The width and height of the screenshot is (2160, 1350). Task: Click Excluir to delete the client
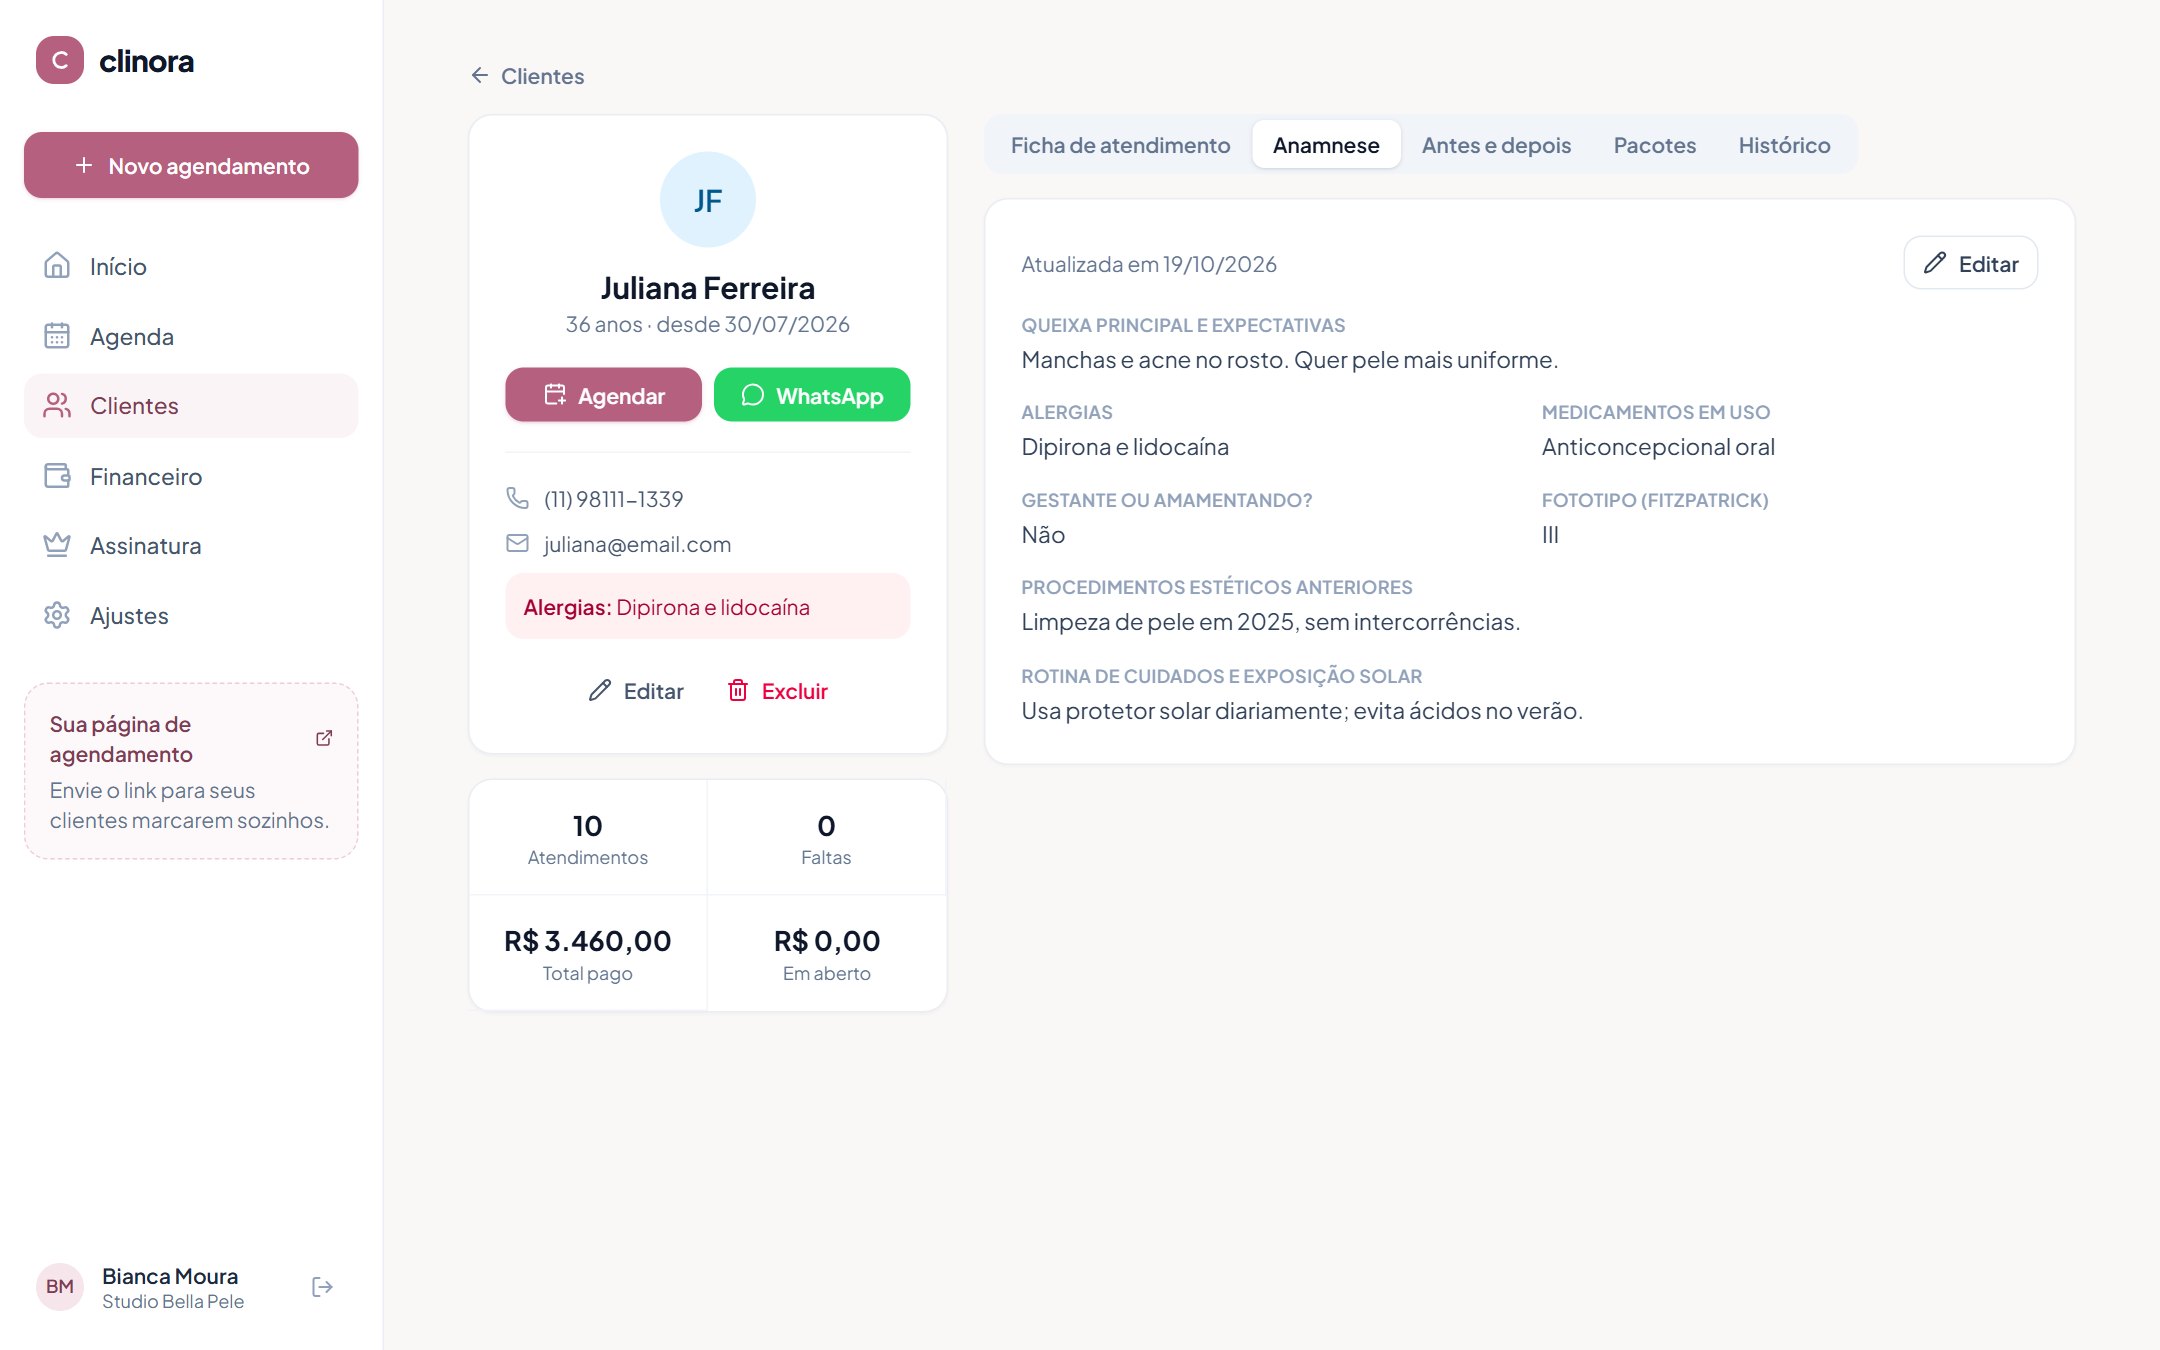coord(778,691)
